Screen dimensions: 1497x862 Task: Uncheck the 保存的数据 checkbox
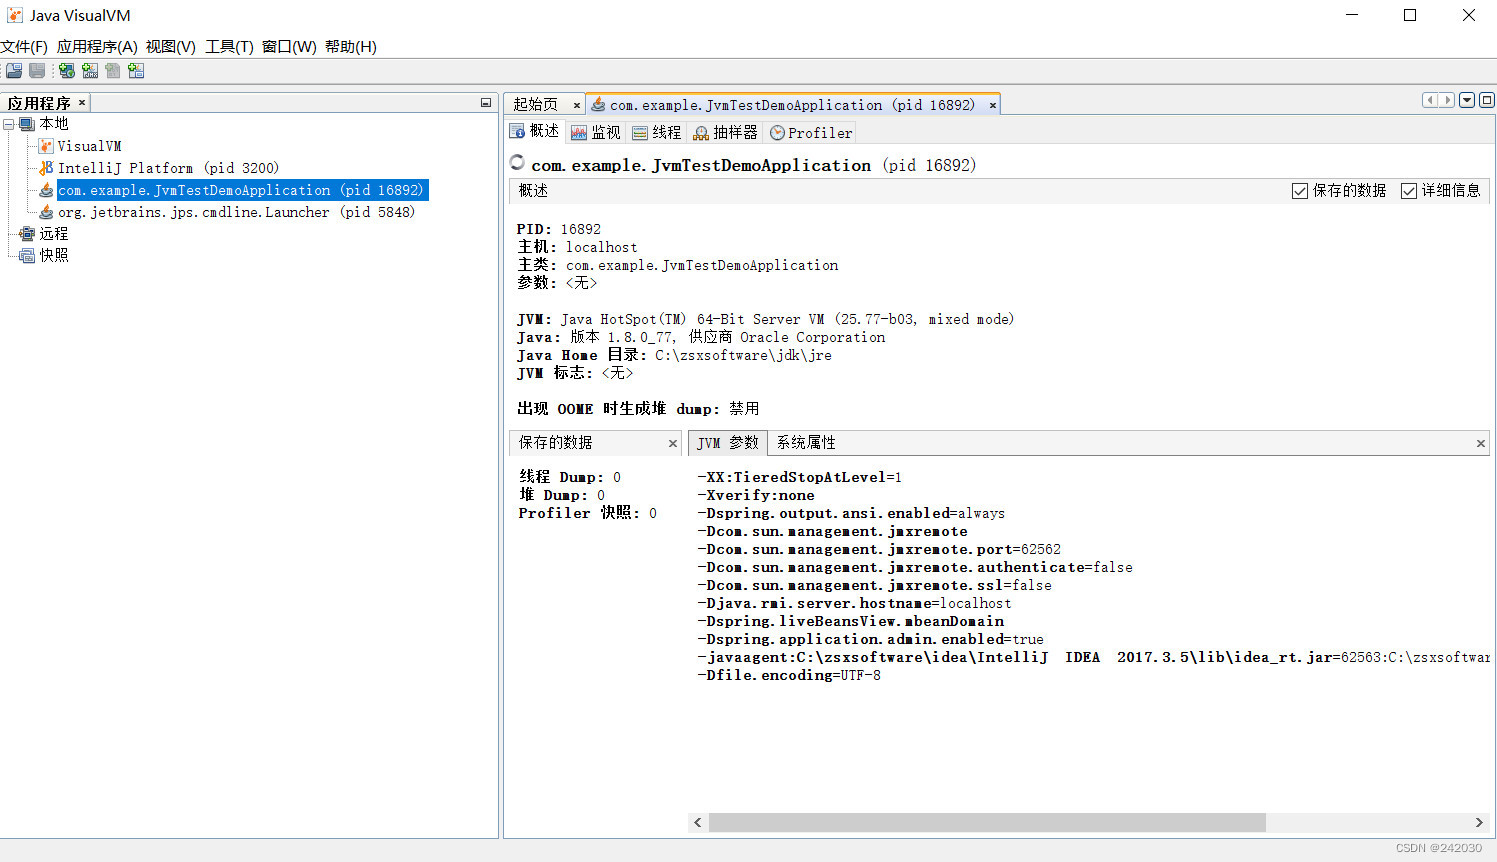(1300, 191)
